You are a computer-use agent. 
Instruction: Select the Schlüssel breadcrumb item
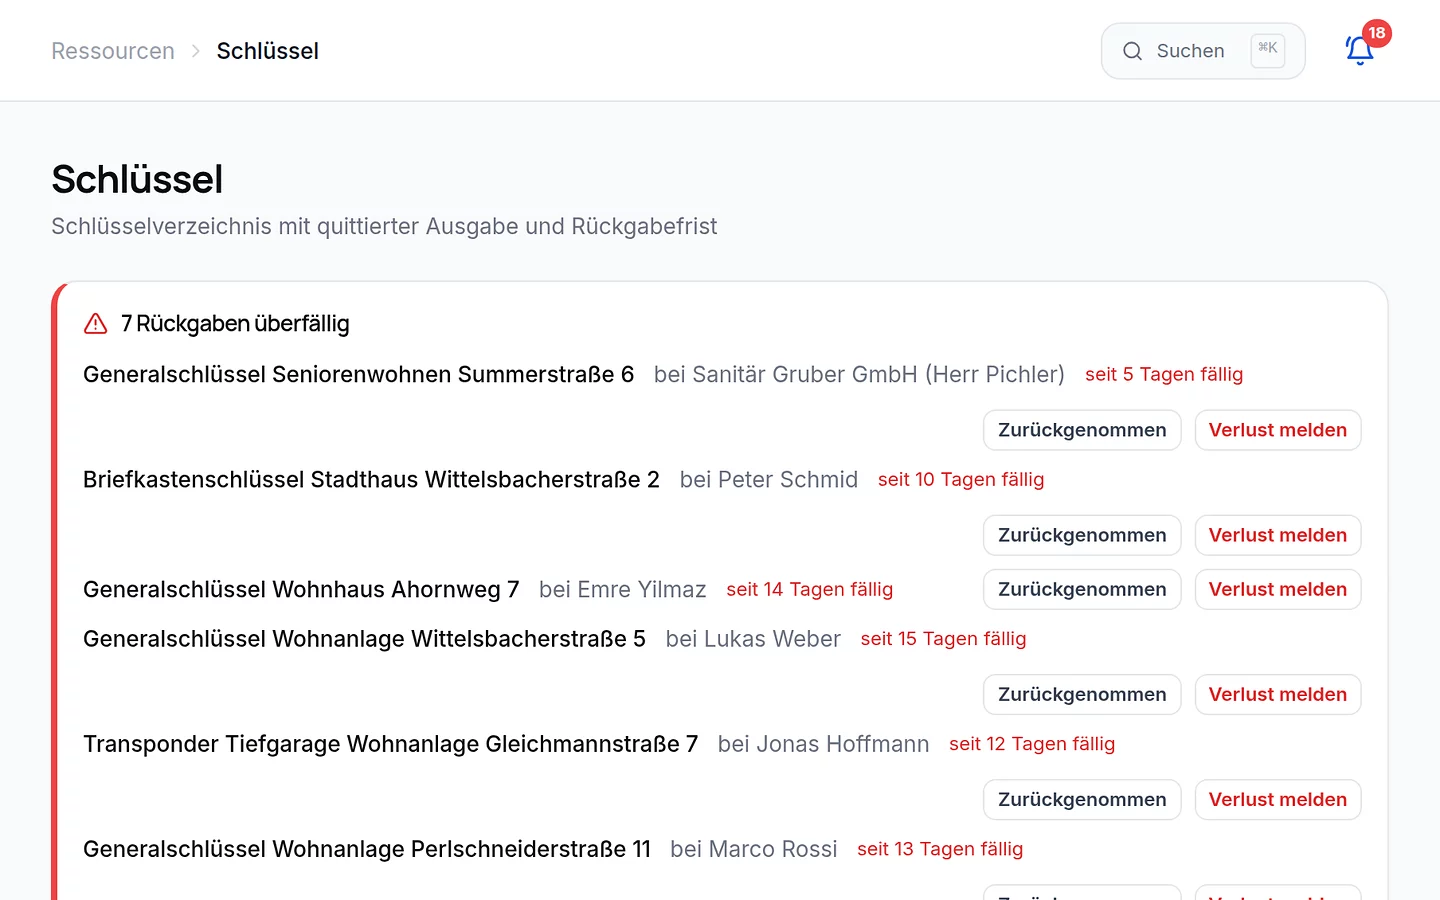pos(268,51)
